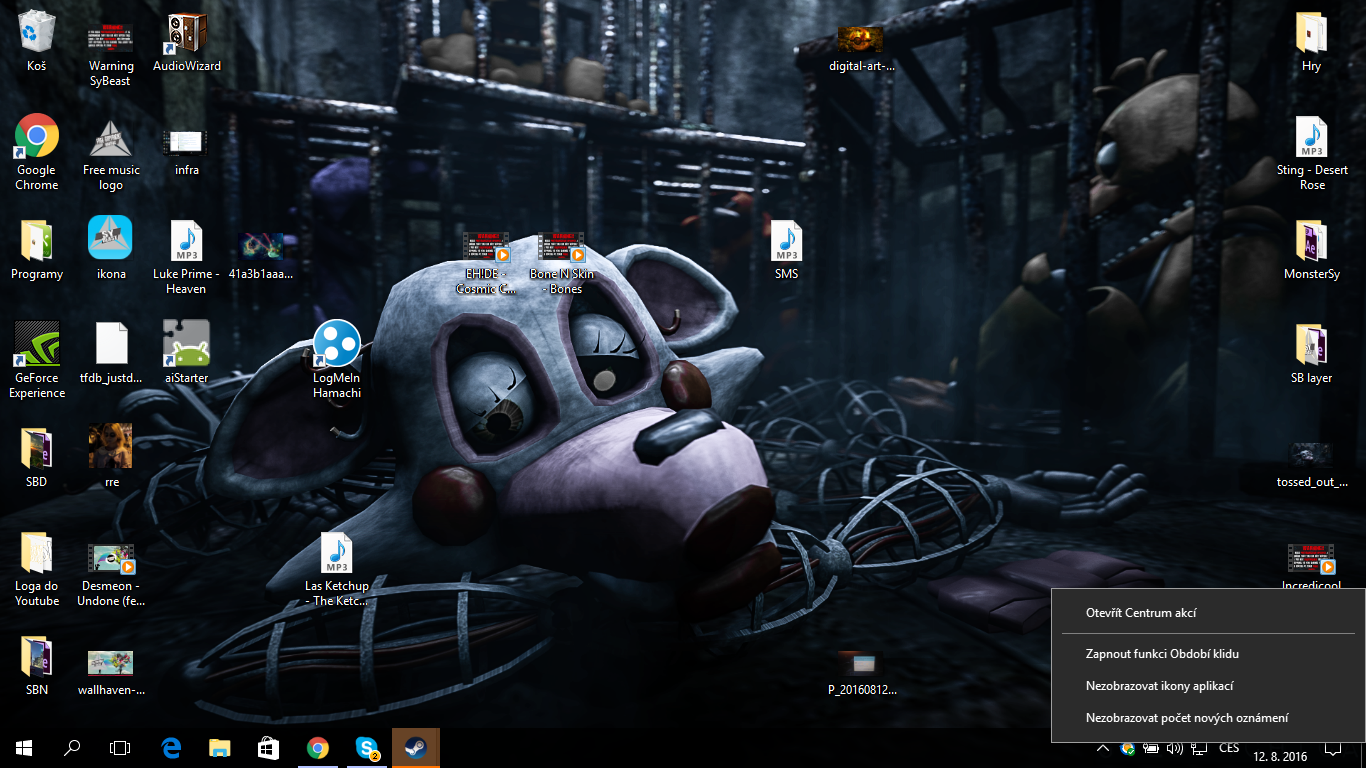The height and width of the screenshot is (768, 1366).
Task: Open the Windows Store taskbar icon
Action: click(x=269, y=747)
